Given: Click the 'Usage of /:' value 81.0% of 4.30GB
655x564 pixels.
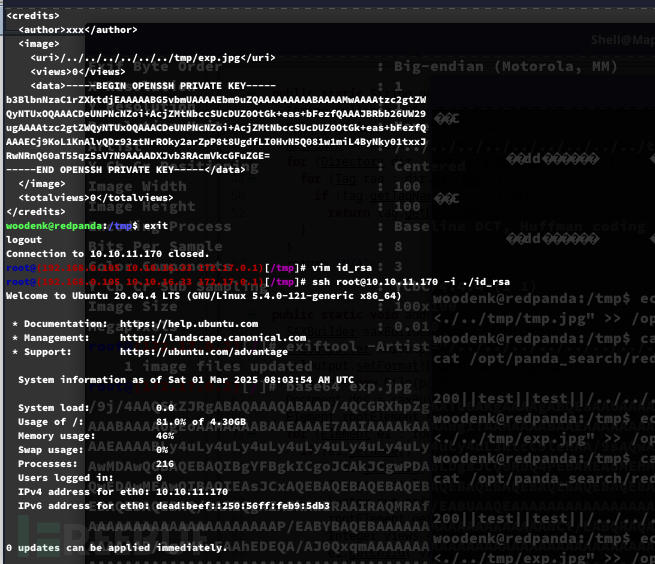Looking at the screenshot, I should pyautogui.click(x=201, y=422).
